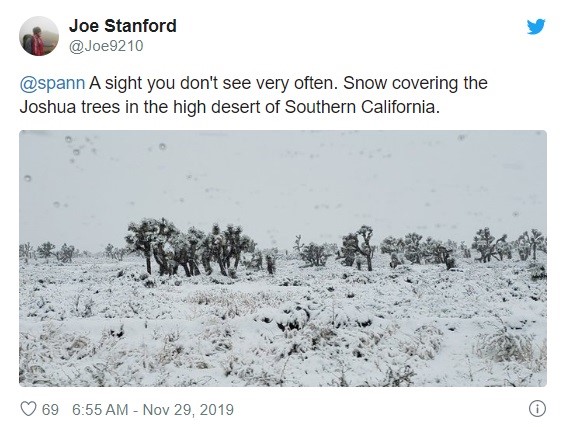The height and width of the screenshot is (427, 561).
Task: Click the person in red in the avatar
Action: pyautogui.click(x=38, y=42)
